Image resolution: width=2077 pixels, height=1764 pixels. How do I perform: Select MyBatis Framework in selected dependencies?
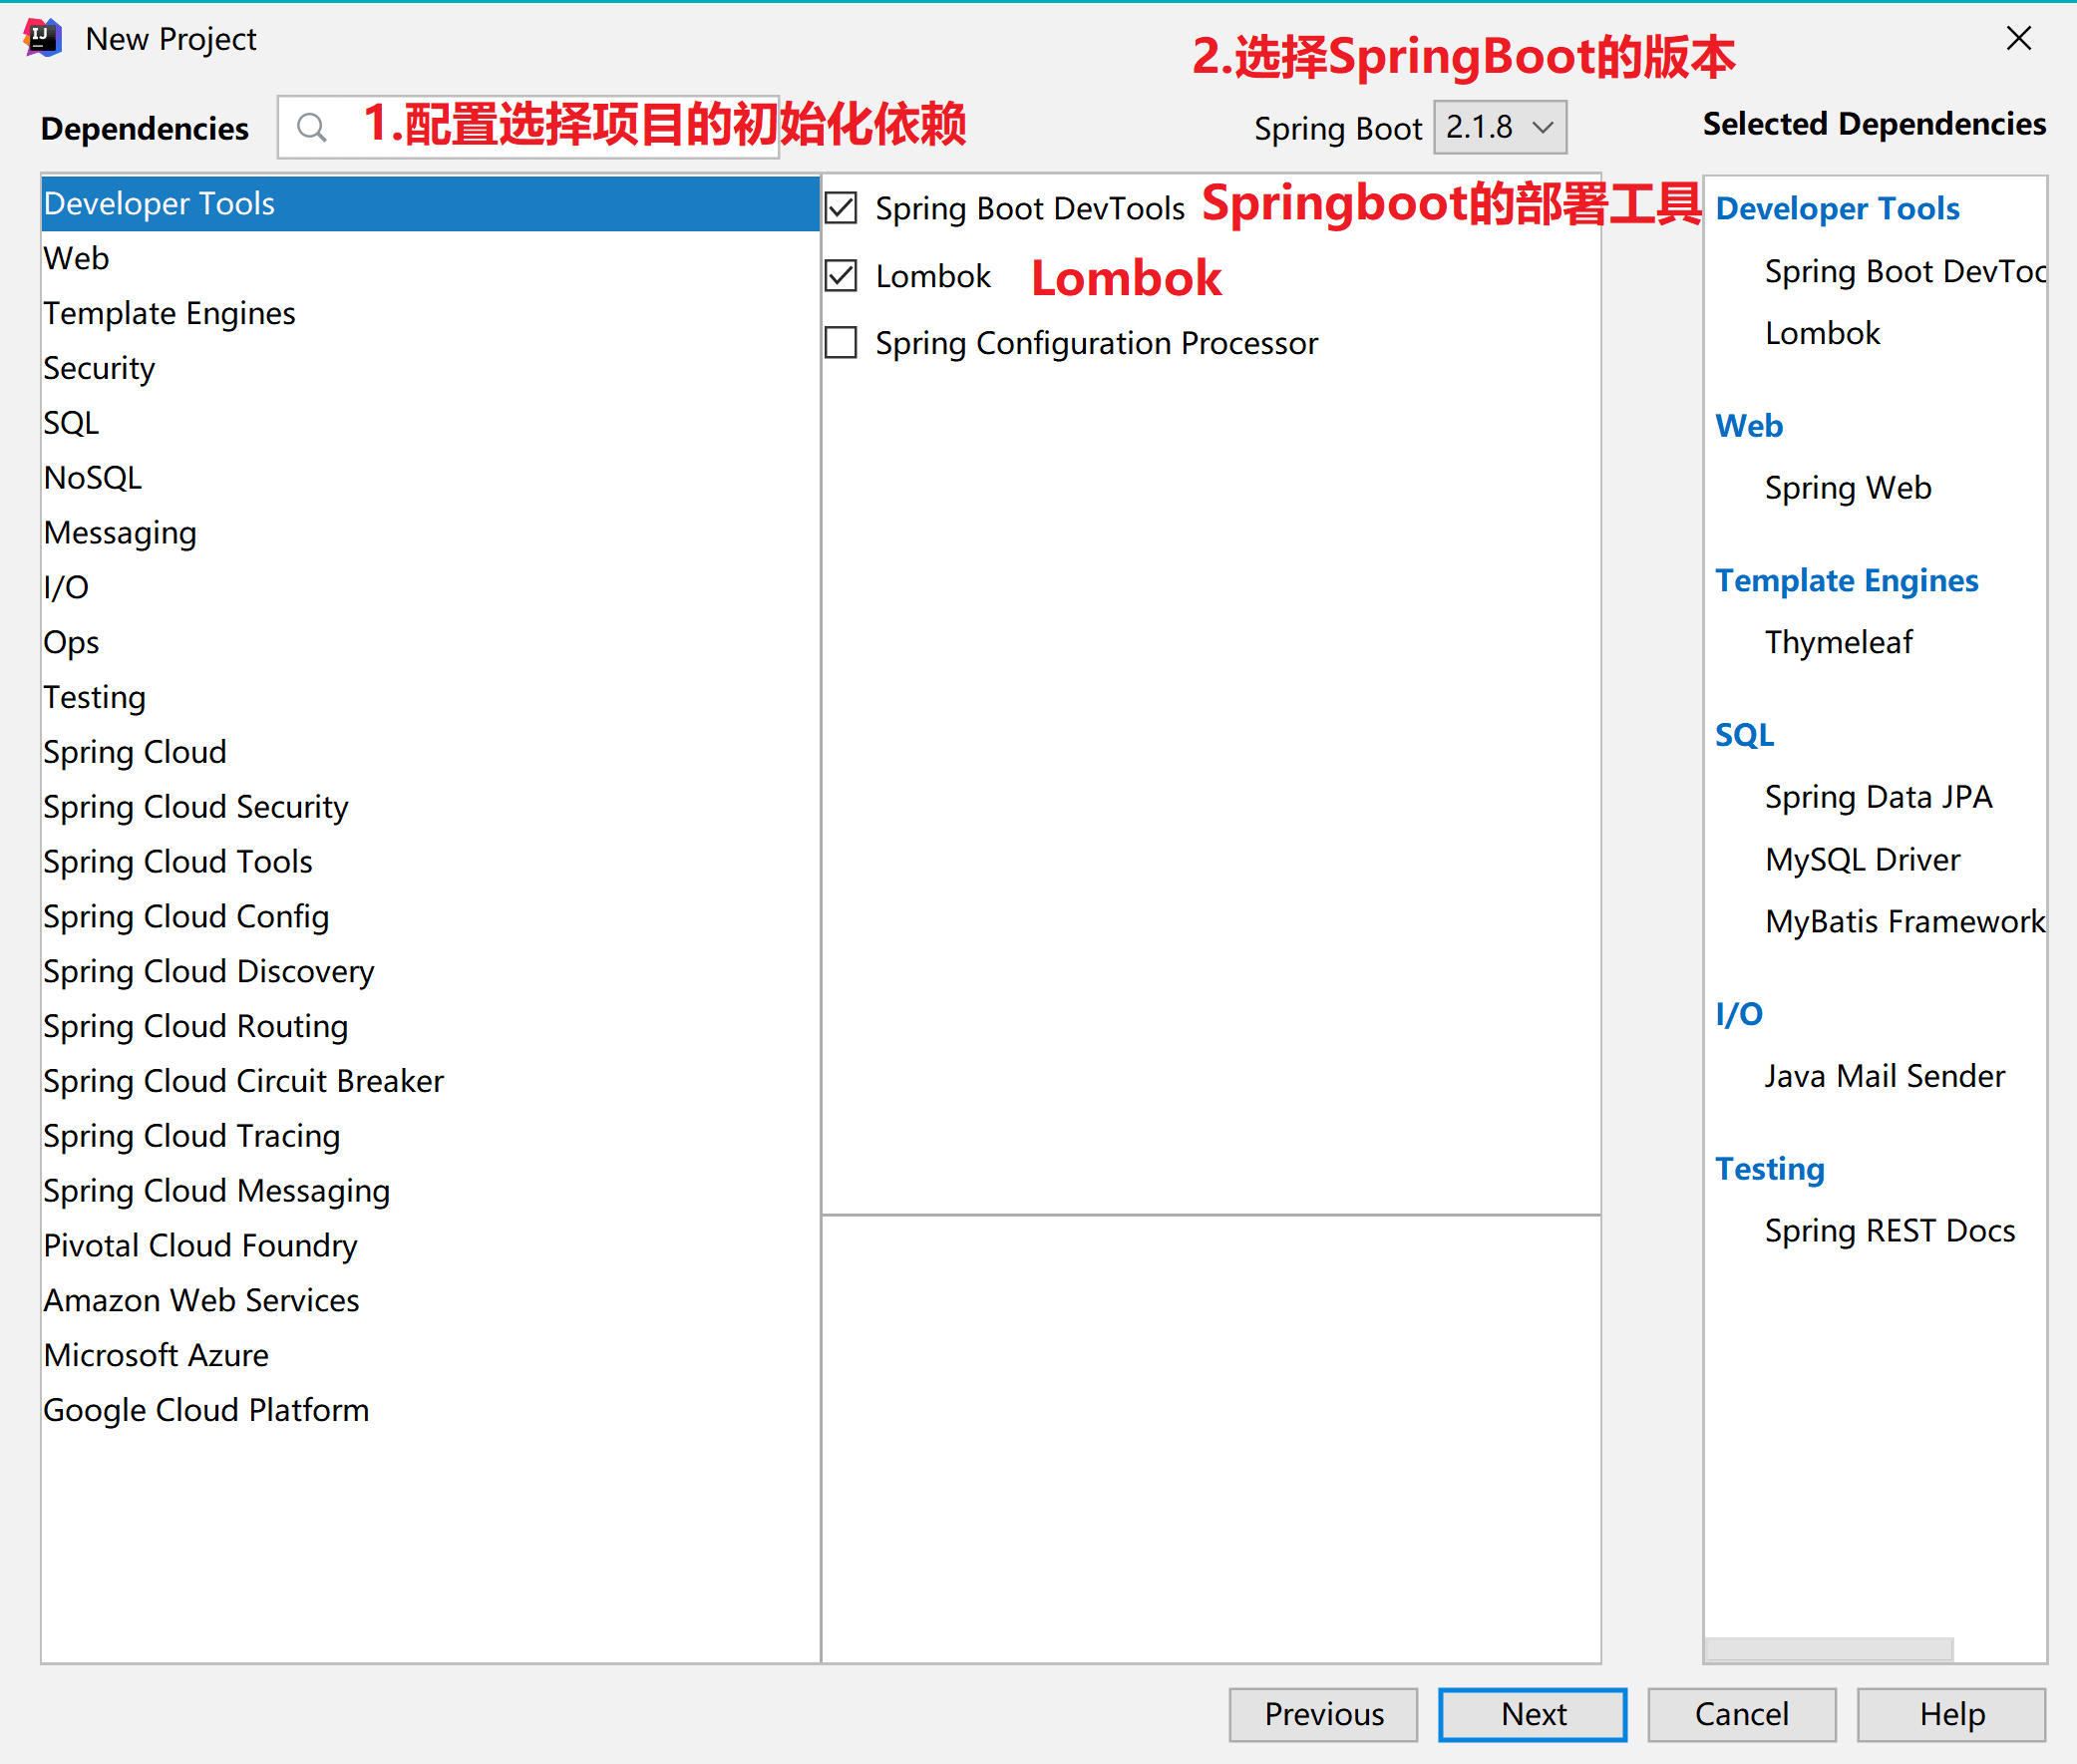click(x=1904, y=921)
